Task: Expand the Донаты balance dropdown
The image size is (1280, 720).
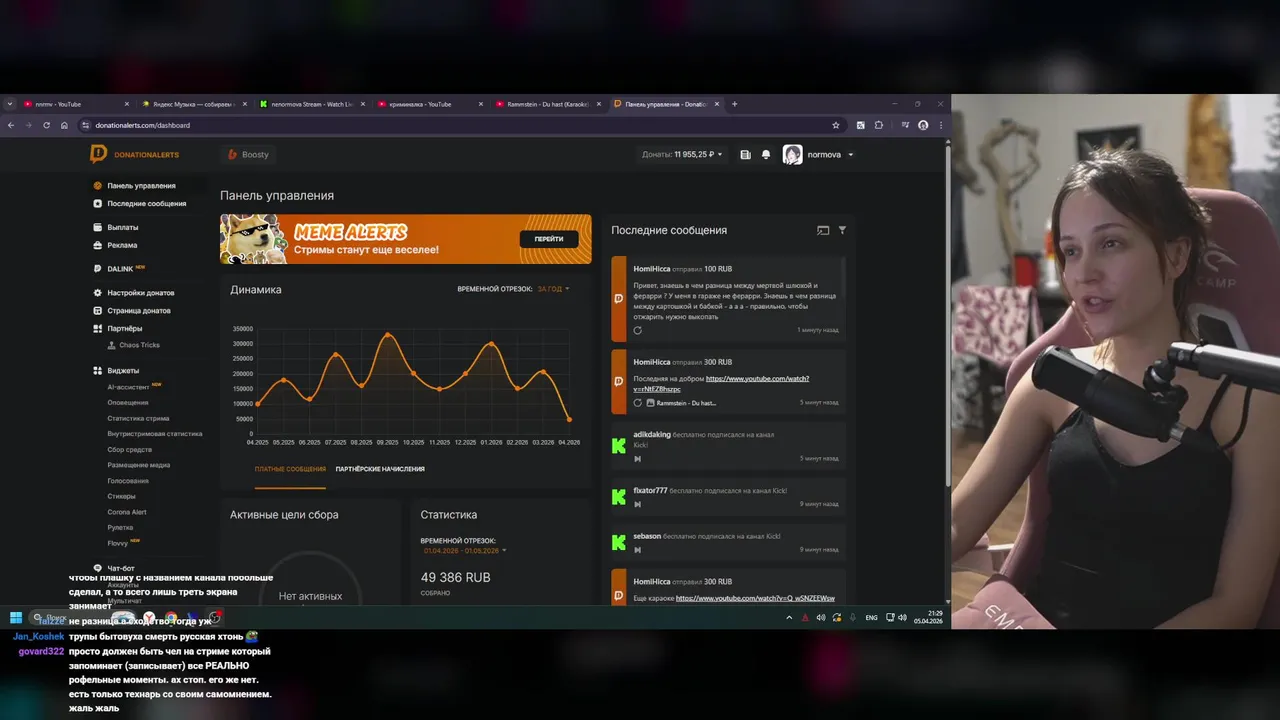Action: pos(680,155)
